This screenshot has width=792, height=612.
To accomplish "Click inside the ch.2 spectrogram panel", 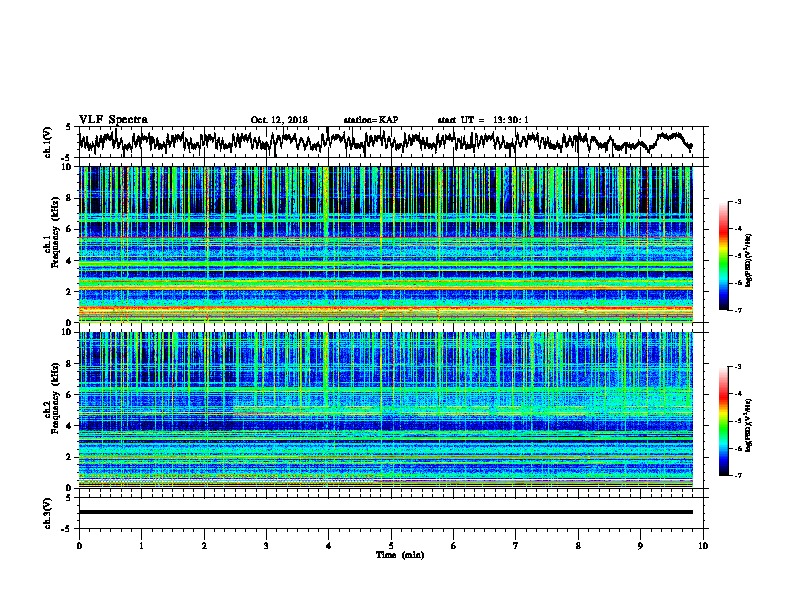I will tap(386, 410).
